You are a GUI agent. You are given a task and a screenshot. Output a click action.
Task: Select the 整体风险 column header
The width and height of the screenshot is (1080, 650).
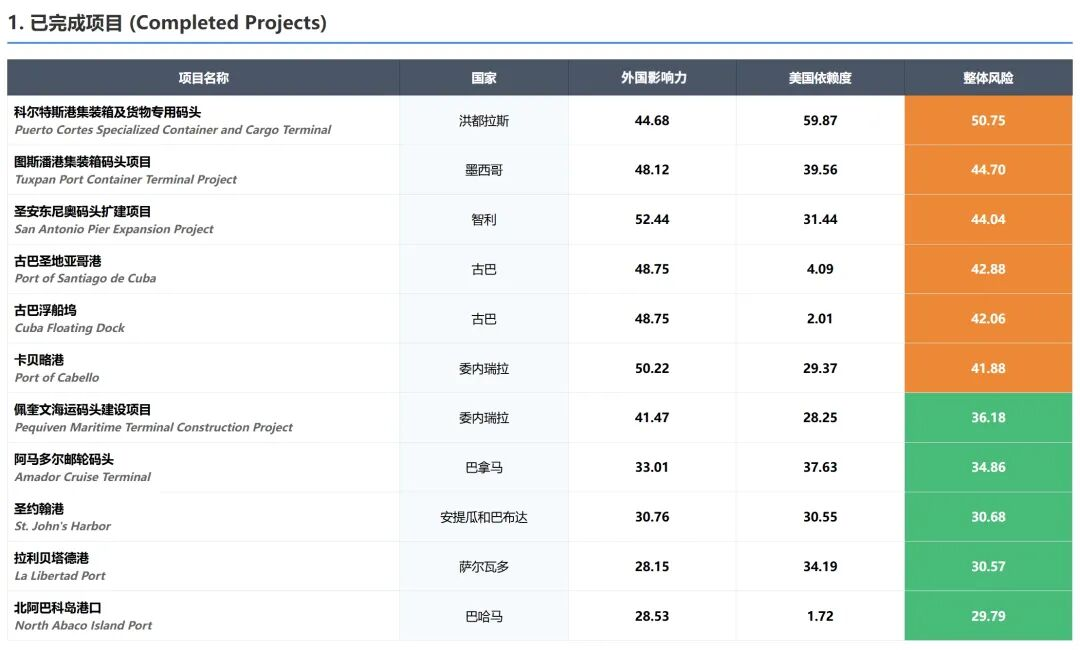pyautogui.click(x=988, y=78)
